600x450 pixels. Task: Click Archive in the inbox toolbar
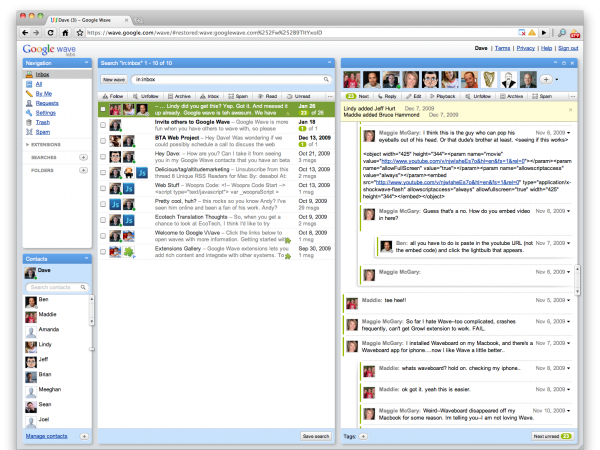click(179, 96)
